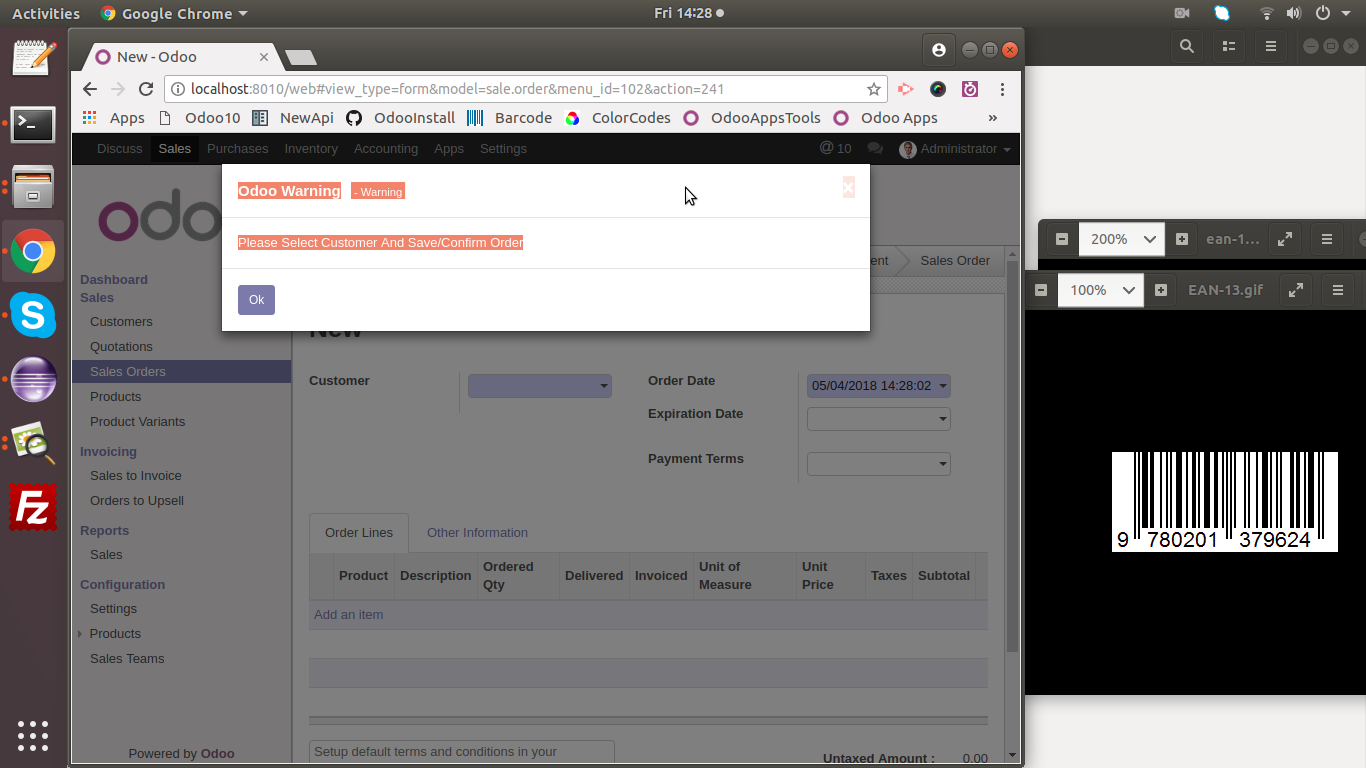
Task: Open the Administrator user menu
Action: click(x=955, y=149)
